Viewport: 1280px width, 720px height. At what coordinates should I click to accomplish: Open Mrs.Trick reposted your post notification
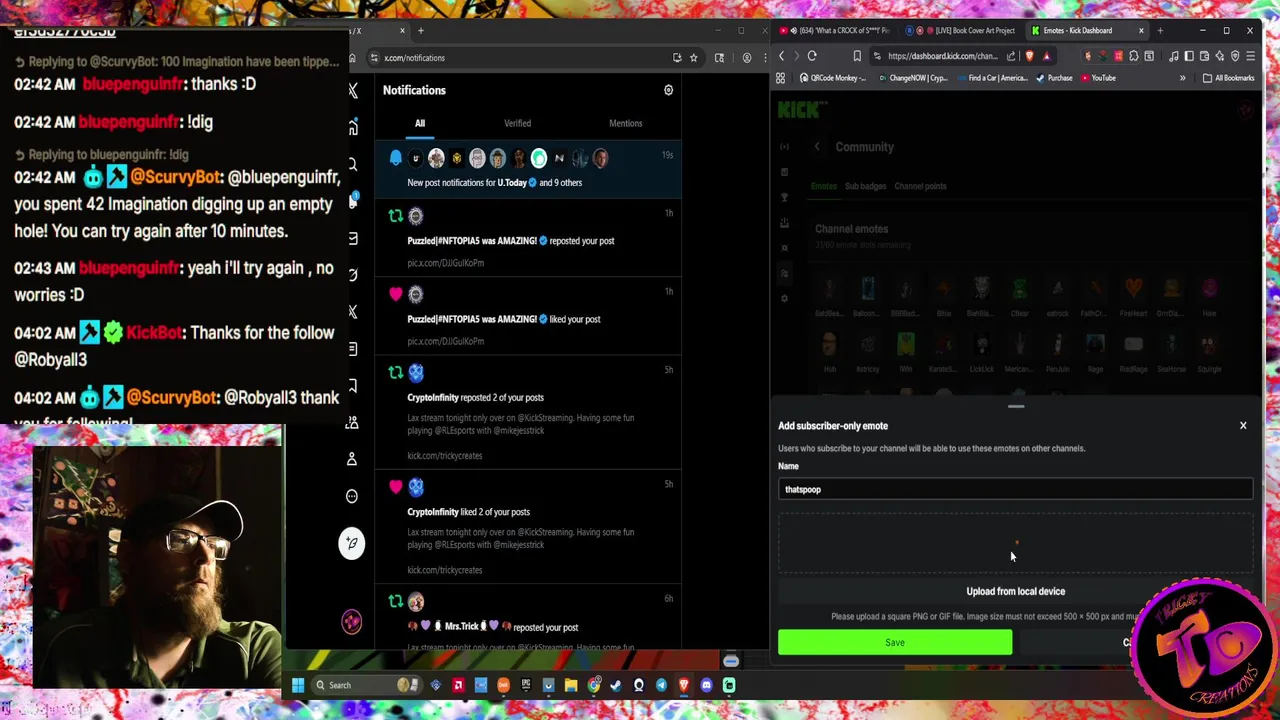528,618
